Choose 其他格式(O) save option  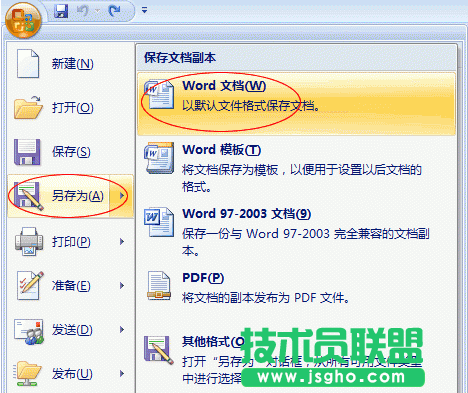[296, 360]
